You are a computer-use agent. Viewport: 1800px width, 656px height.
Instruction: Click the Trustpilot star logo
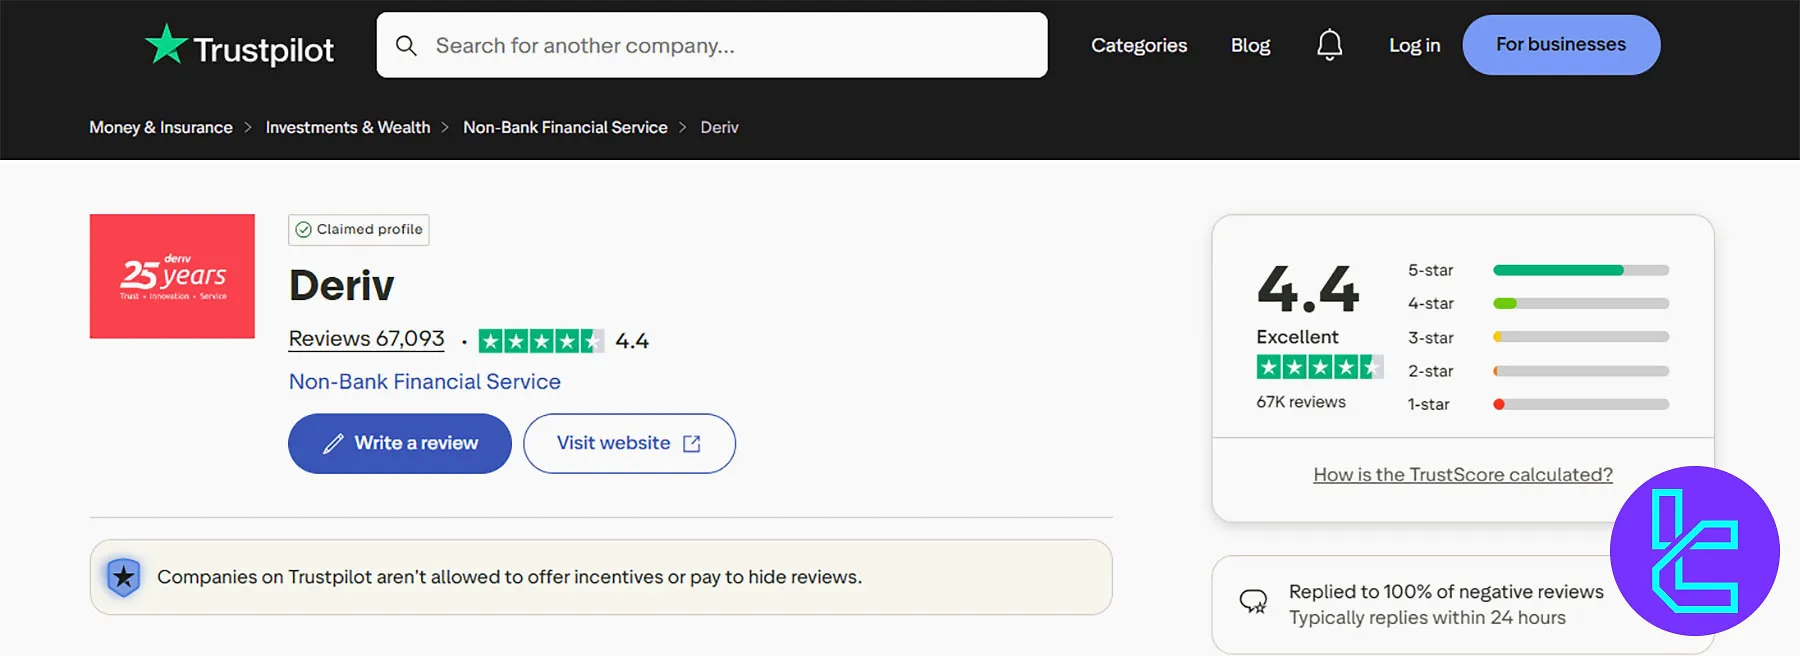166,43
